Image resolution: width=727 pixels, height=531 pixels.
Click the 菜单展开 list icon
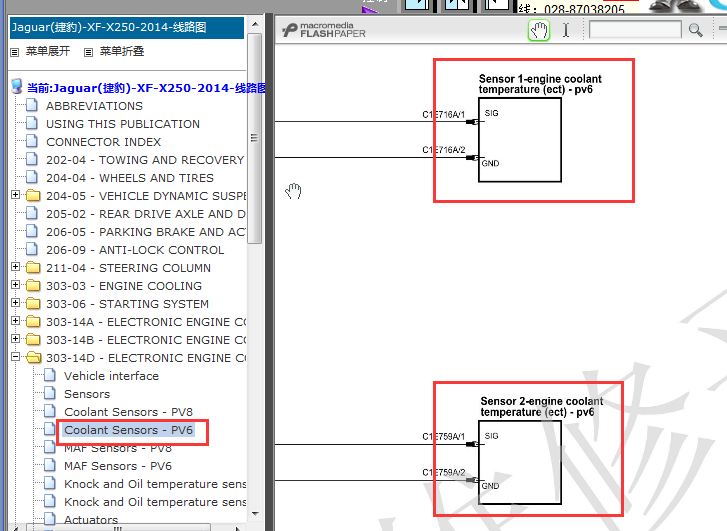[x=15, y=52]
